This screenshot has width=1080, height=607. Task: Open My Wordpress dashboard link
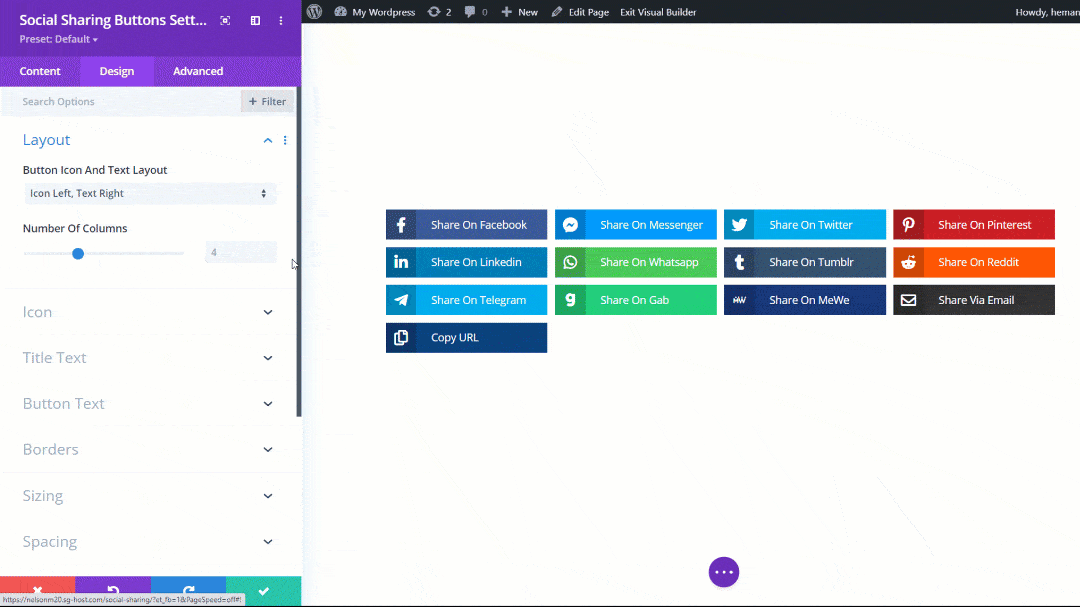coord(375,12)
